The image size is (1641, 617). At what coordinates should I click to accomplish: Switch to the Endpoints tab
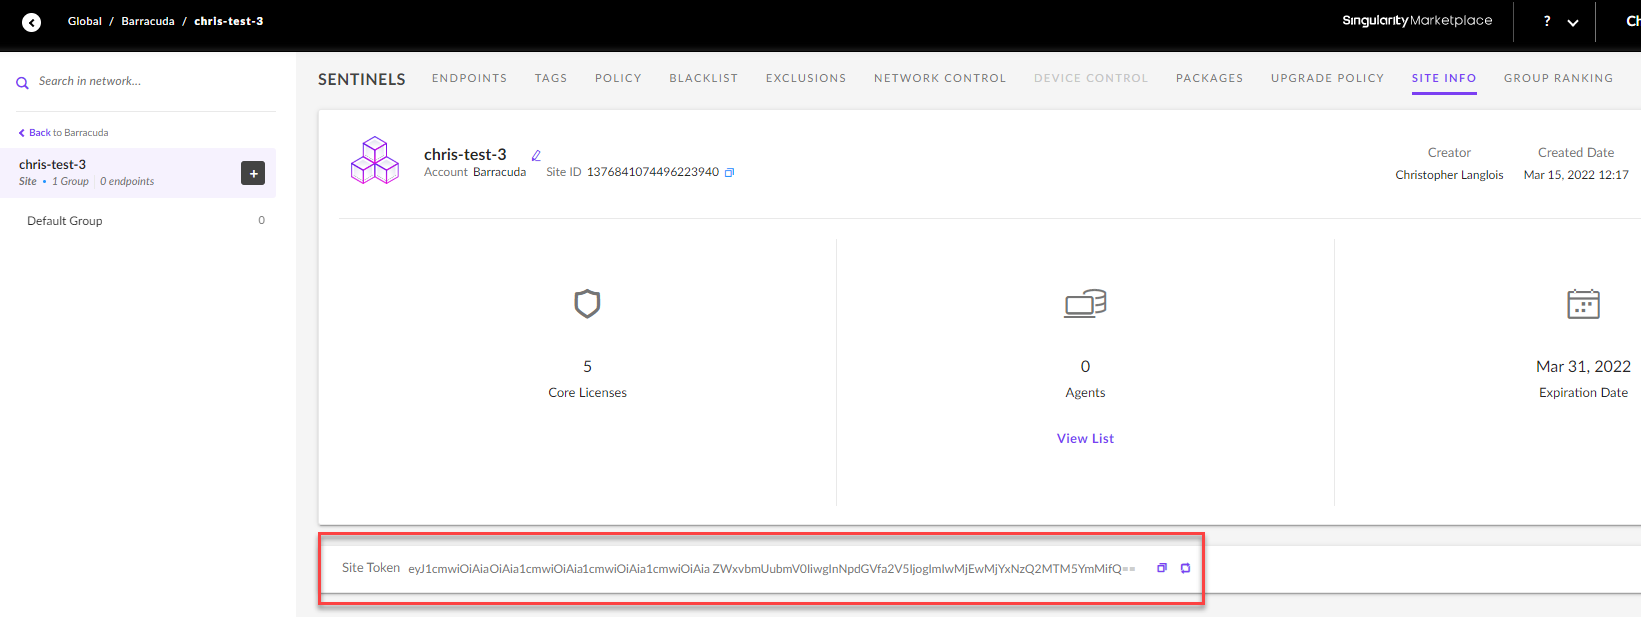pyautogui.click(x=469, y=78)
